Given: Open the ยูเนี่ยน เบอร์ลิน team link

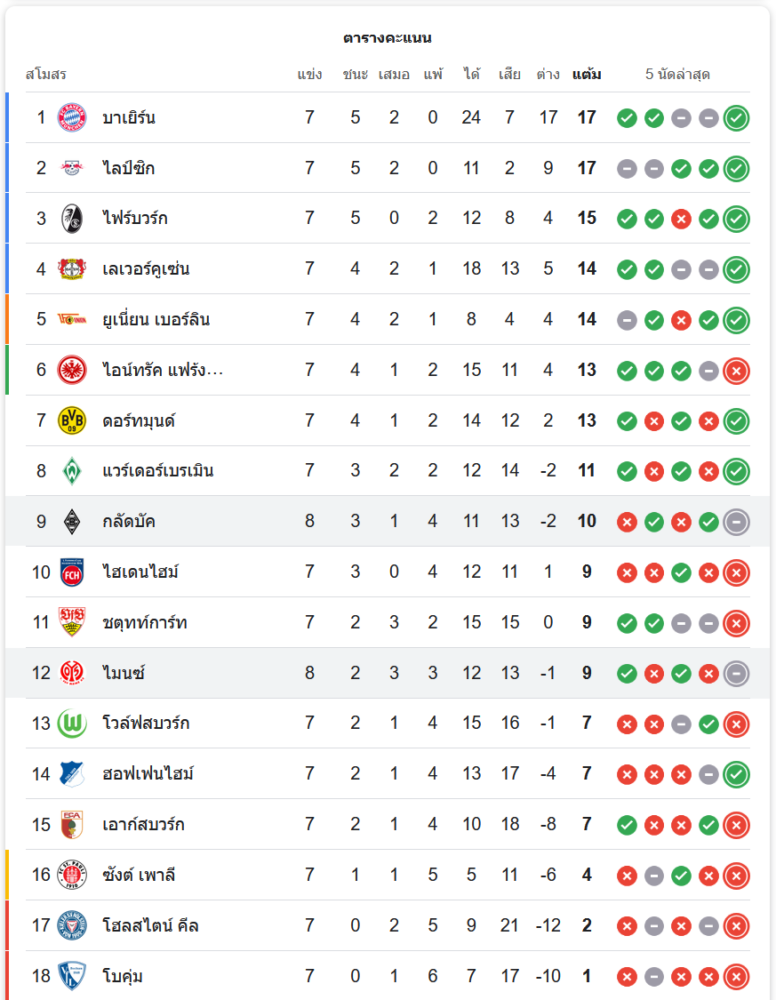Looking at the screenshot, I should pos(156,319).
